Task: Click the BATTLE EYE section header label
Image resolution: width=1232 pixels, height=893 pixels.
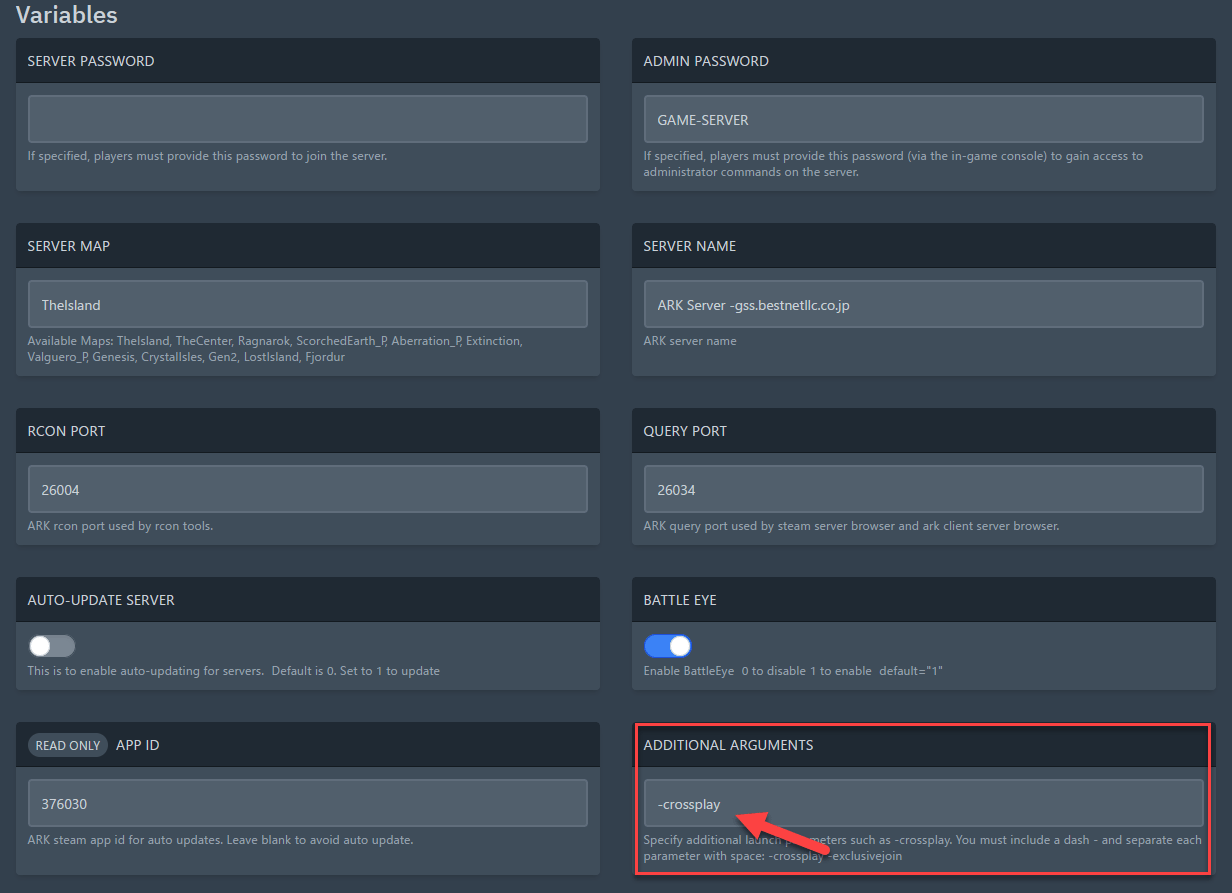Action: tap(680, 600)
